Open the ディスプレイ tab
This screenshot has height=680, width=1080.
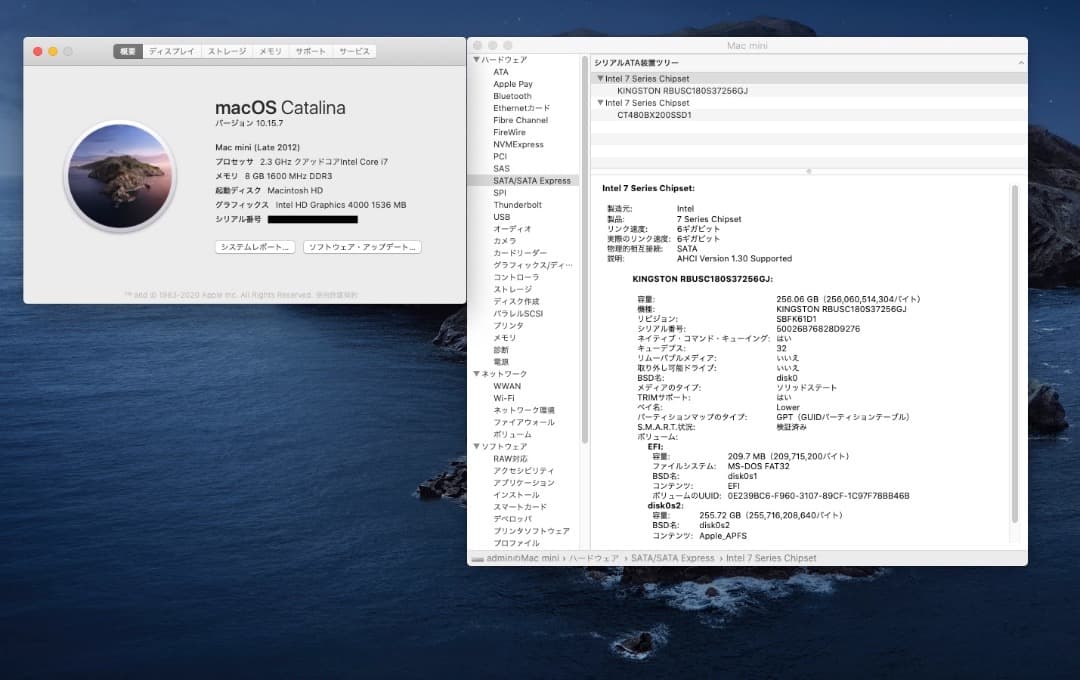coord(170,51)
